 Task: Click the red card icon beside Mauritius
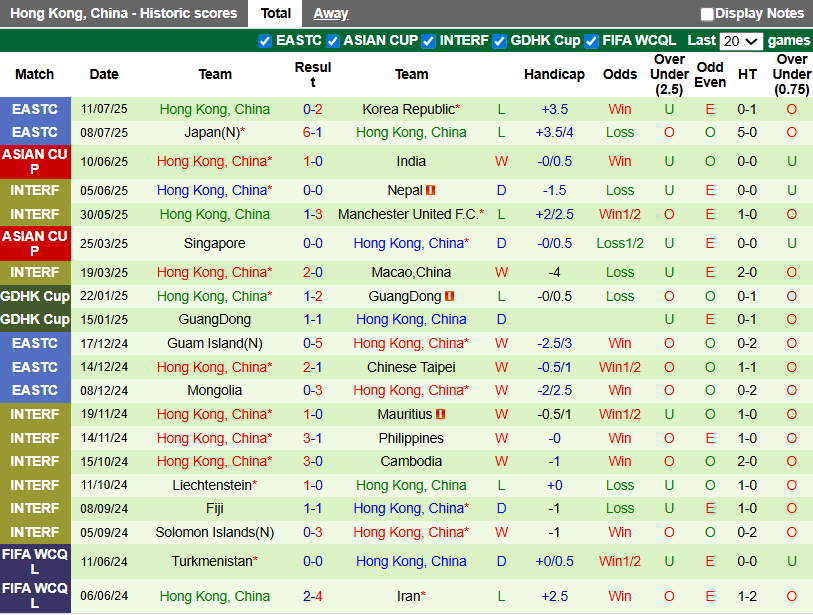tap(440, 414)
